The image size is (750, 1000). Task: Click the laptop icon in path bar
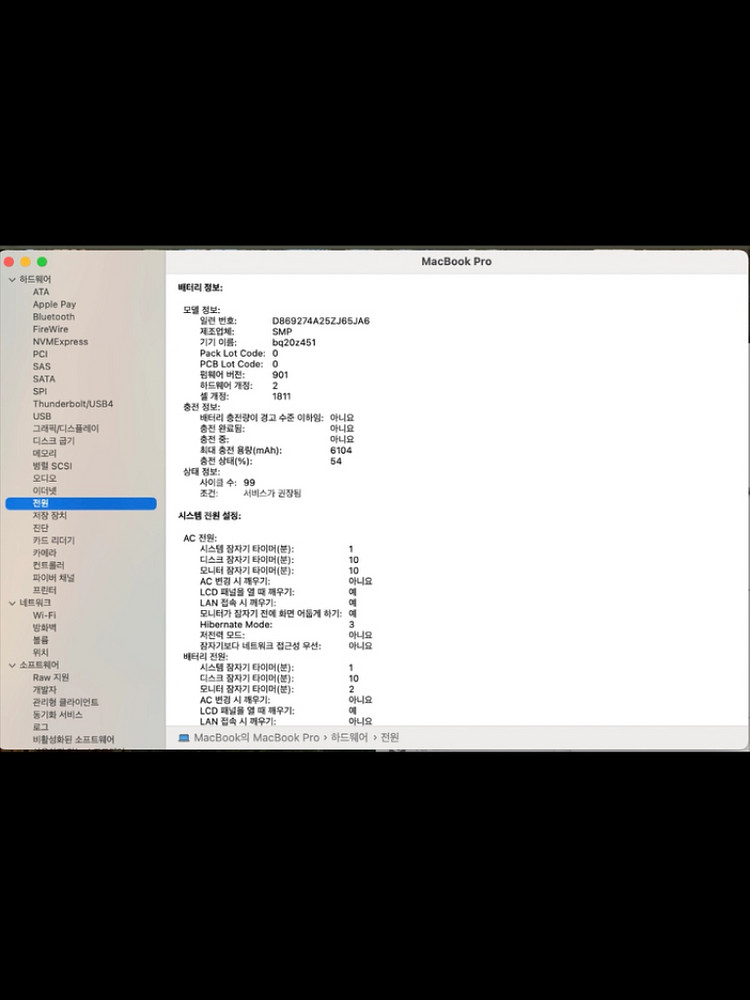click(184, 738)
